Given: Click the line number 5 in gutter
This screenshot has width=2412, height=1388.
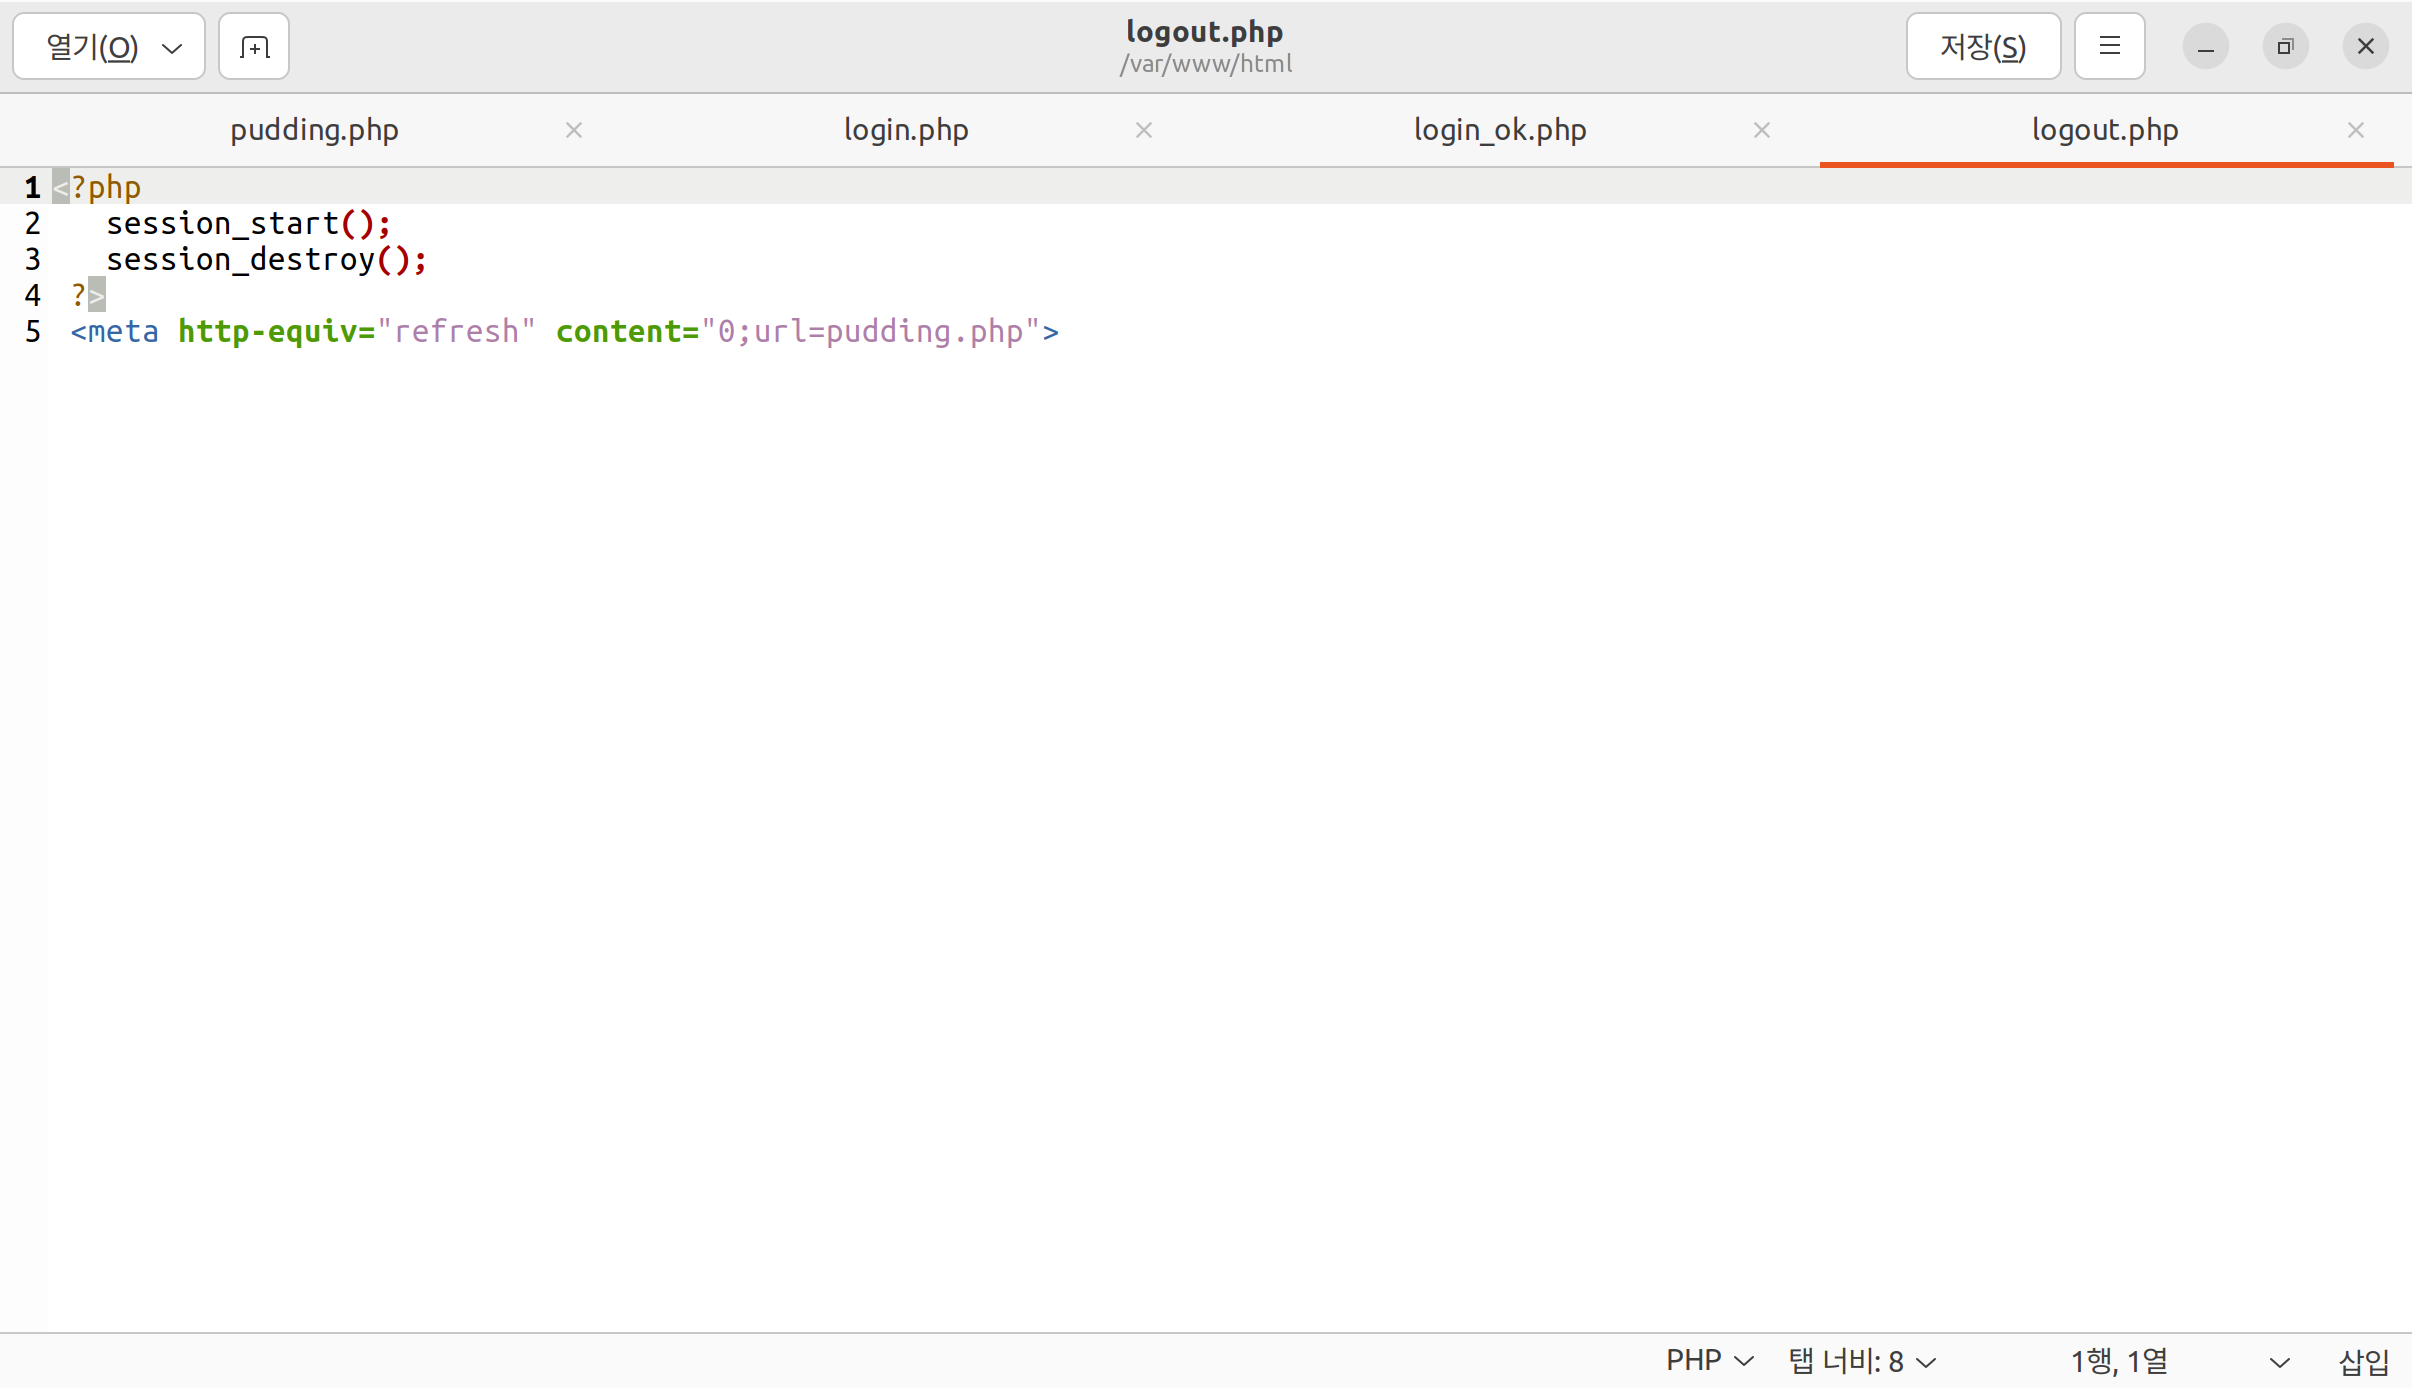Looking at the screenshot, I should click(33, 332).
